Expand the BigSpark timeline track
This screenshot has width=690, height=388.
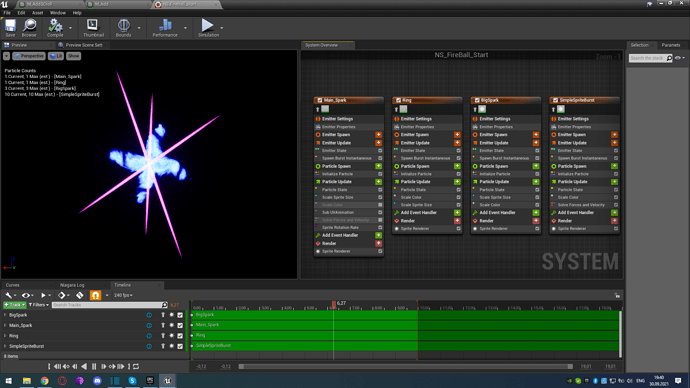point(5,315)
